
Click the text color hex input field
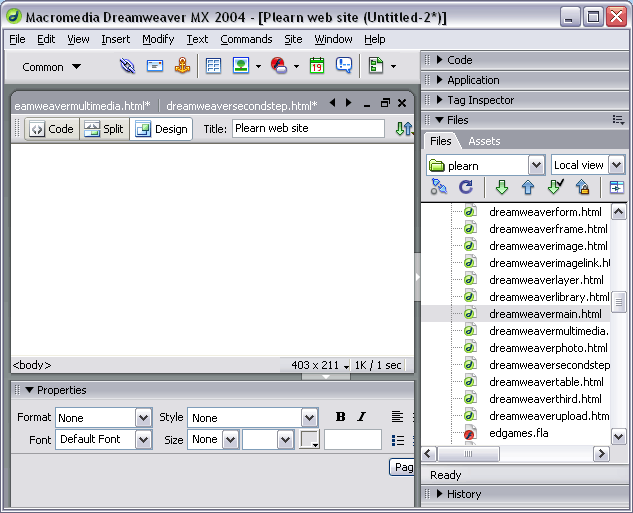click(x=353, y=440)
